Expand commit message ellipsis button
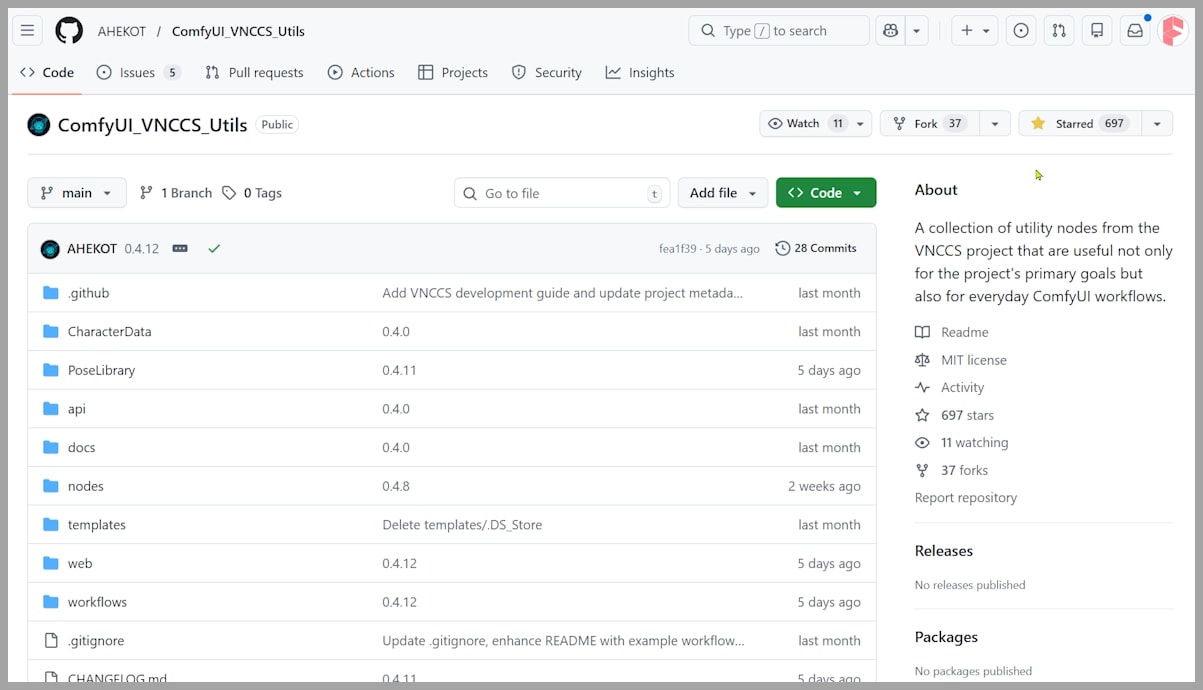 click(x=180, y=248)
